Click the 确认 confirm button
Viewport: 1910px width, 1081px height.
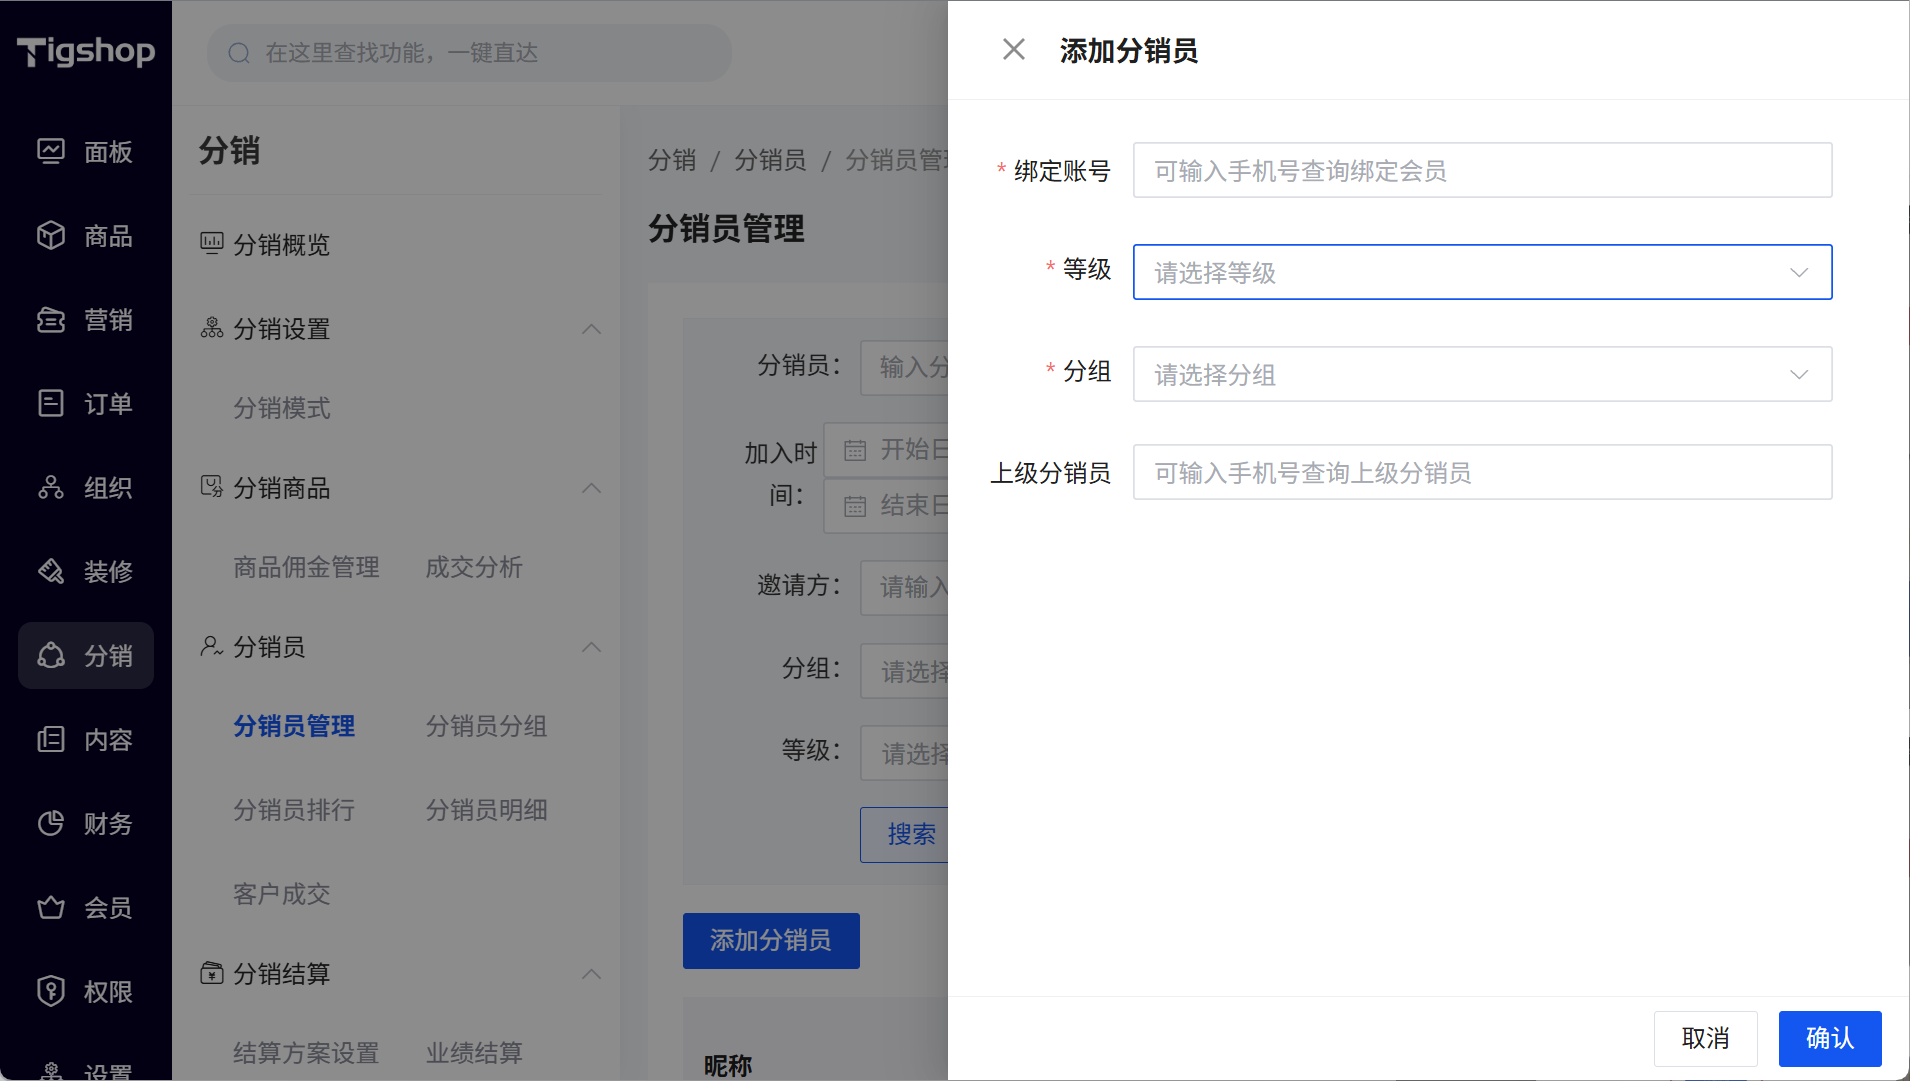click(x=1829, y=1038)
